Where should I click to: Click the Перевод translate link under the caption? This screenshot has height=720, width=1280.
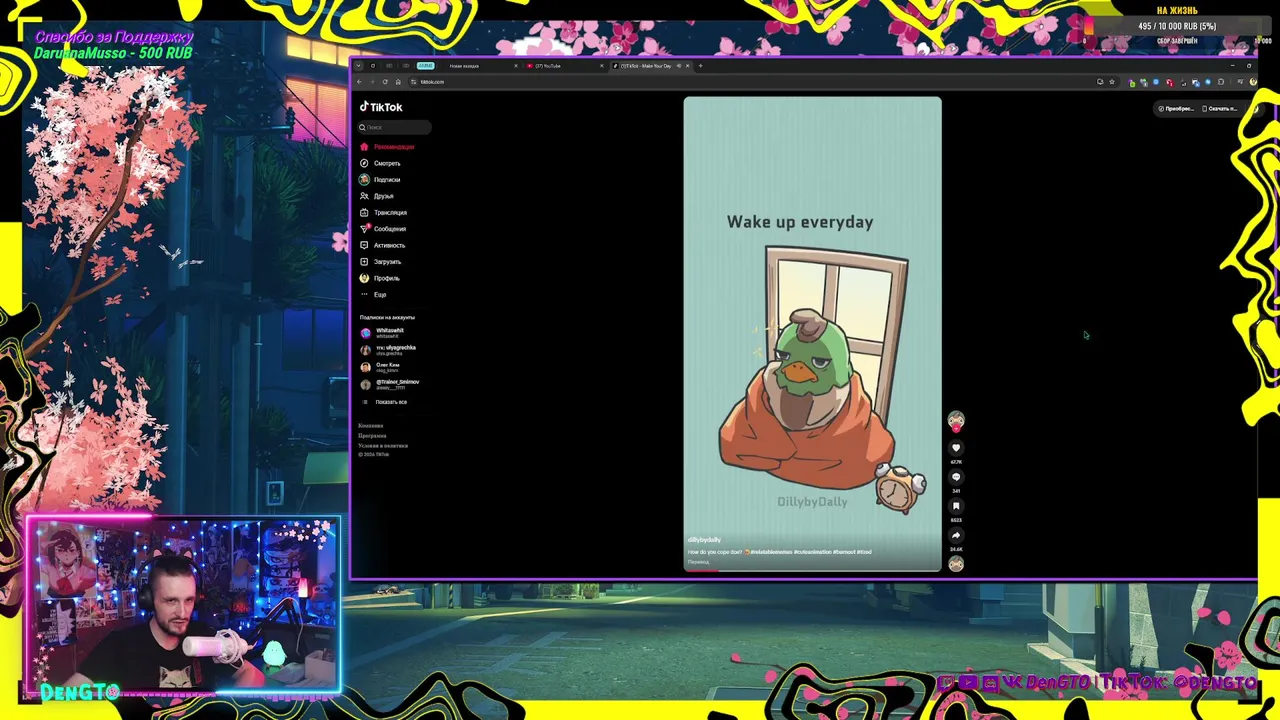[698, 562]
